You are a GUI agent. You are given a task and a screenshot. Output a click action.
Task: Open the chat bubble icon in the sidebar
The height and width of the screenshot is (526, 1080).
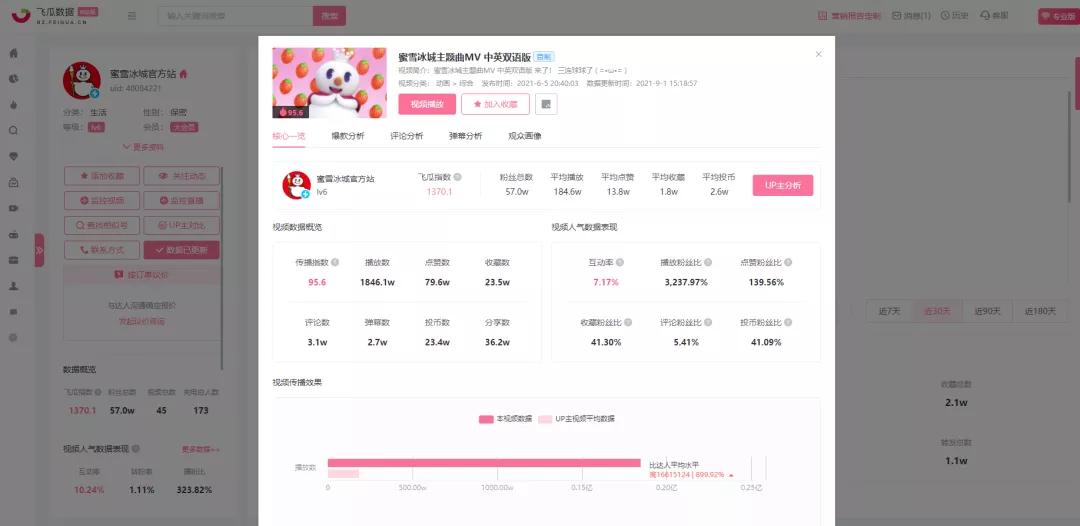pyautogui.click(x=13, y=312)
